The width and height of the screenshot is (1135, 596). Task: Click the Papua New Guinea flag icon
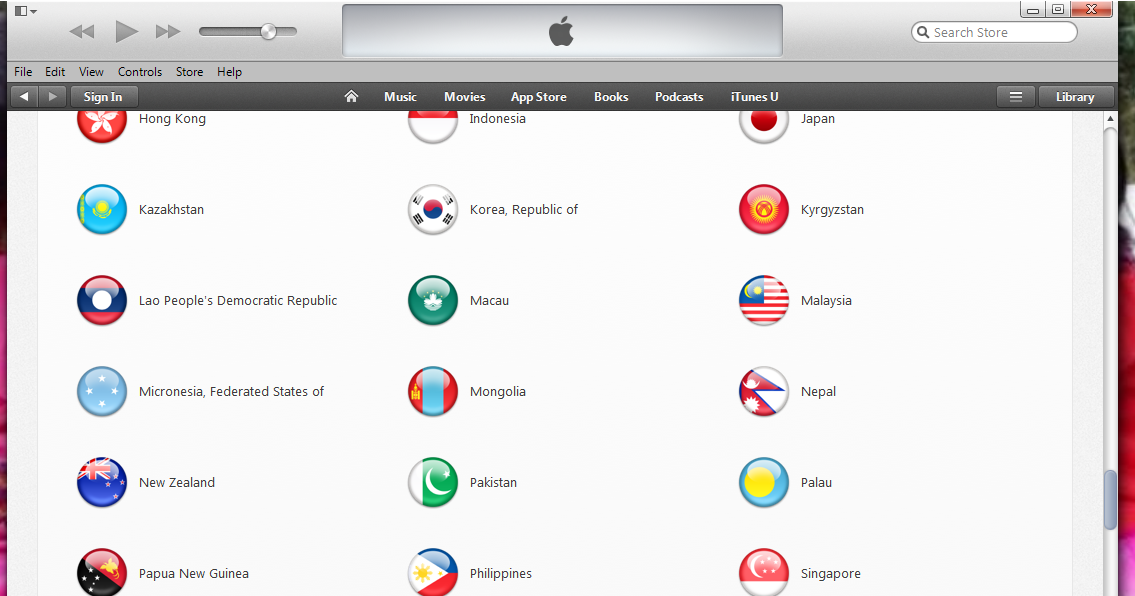pyautogui.click(x=102, y=572)
